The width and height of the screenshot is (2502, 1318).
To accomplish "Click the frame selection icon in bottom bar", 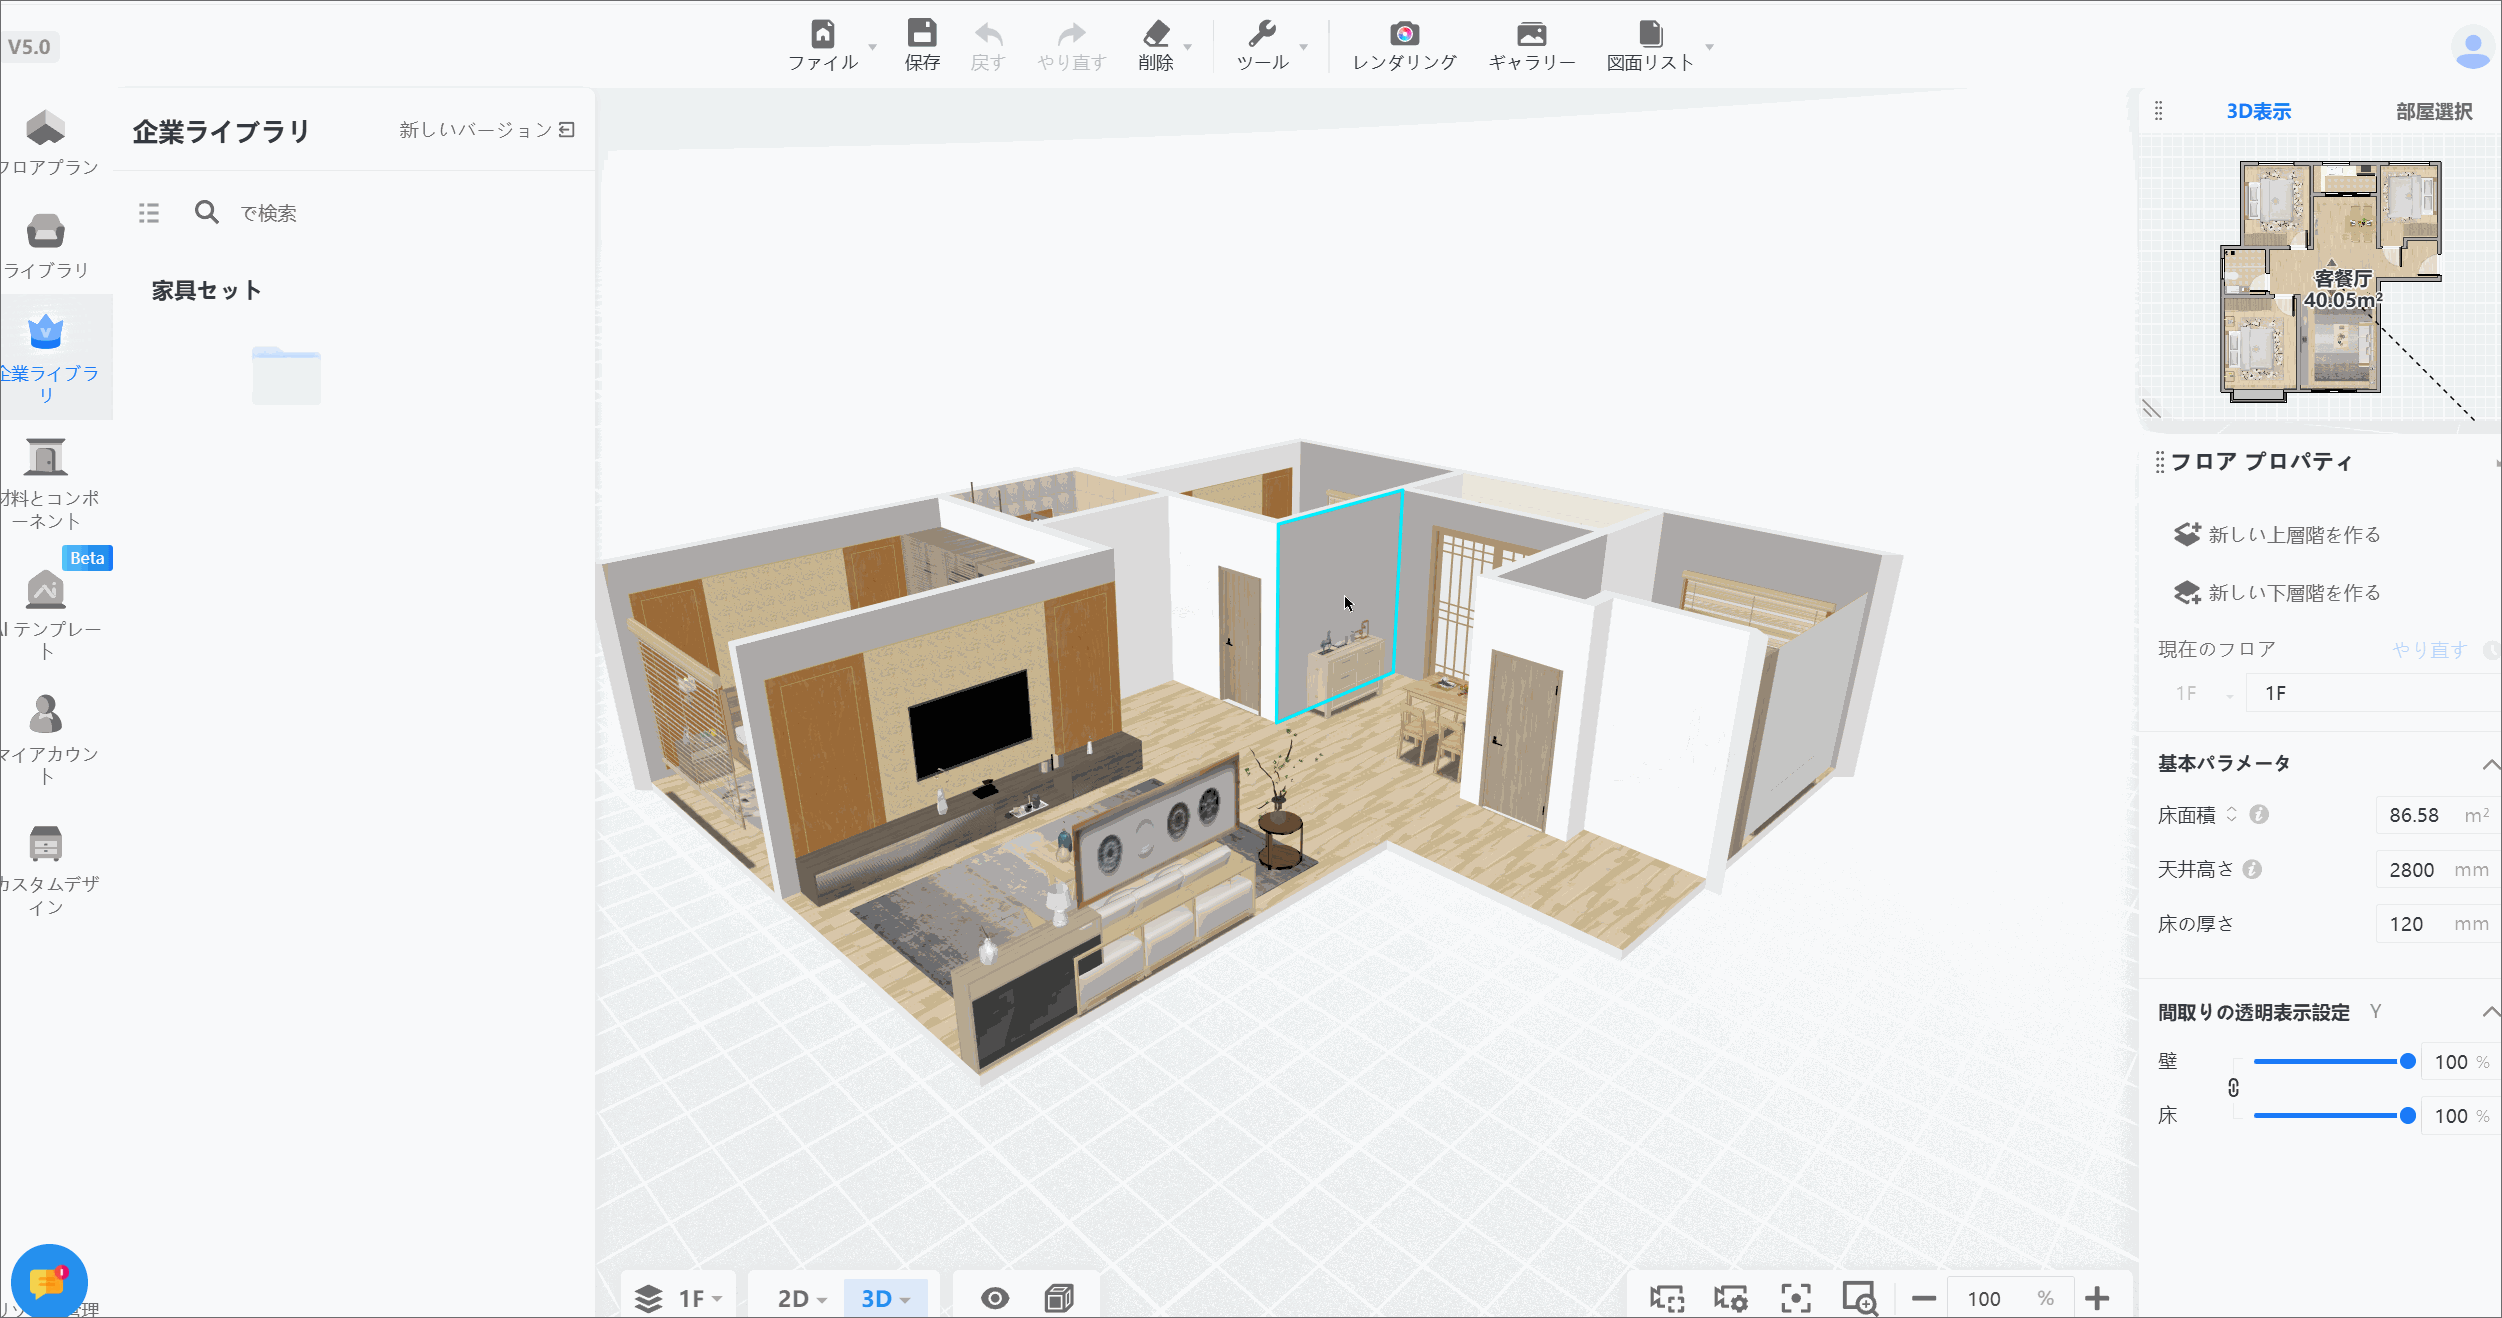I will point(1667,1298).
